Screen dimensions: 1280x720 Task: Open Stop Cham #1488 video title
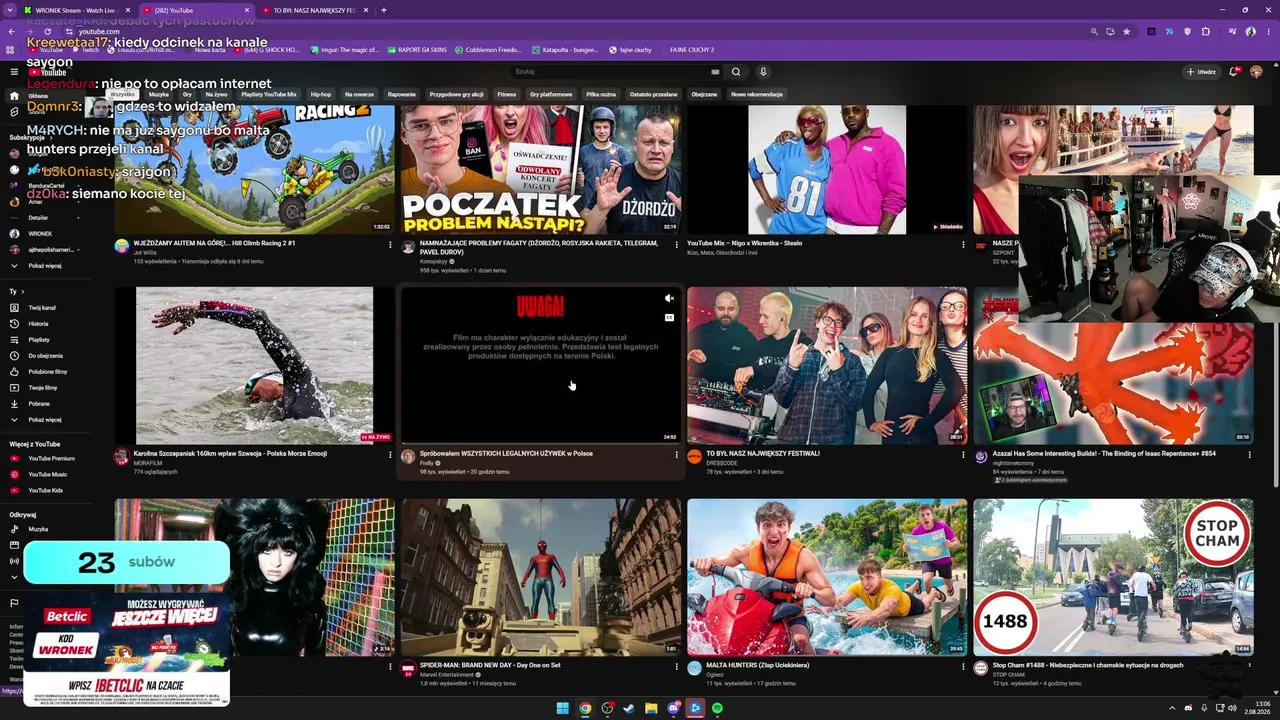click(1087, 665)
